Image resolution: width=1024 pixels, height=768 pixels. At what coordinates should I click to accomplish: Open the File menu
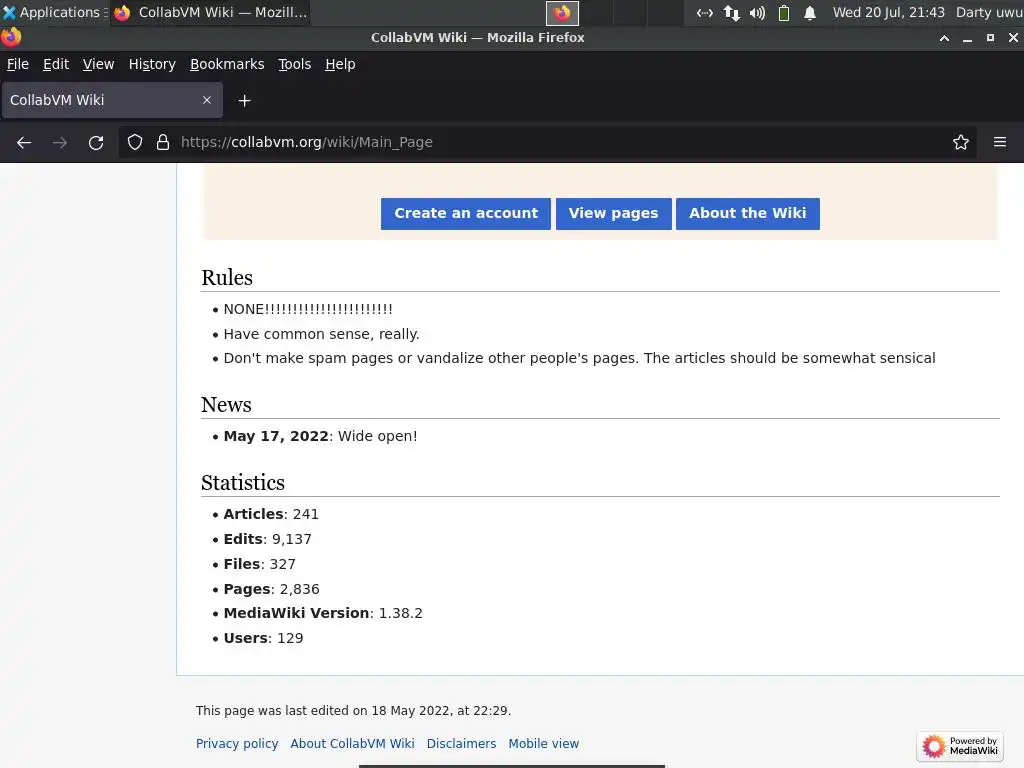pos(18,64)
